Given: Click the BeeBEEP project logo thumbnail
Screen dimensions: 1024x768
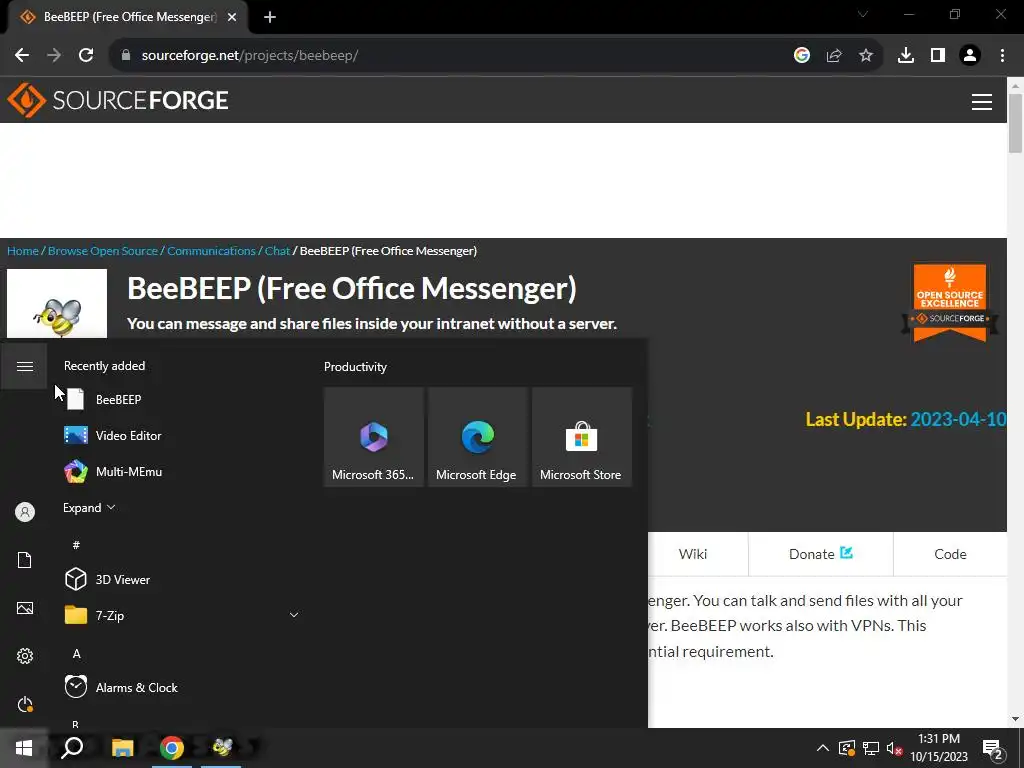Looking at the screenshot, I should tap(57, 304).
